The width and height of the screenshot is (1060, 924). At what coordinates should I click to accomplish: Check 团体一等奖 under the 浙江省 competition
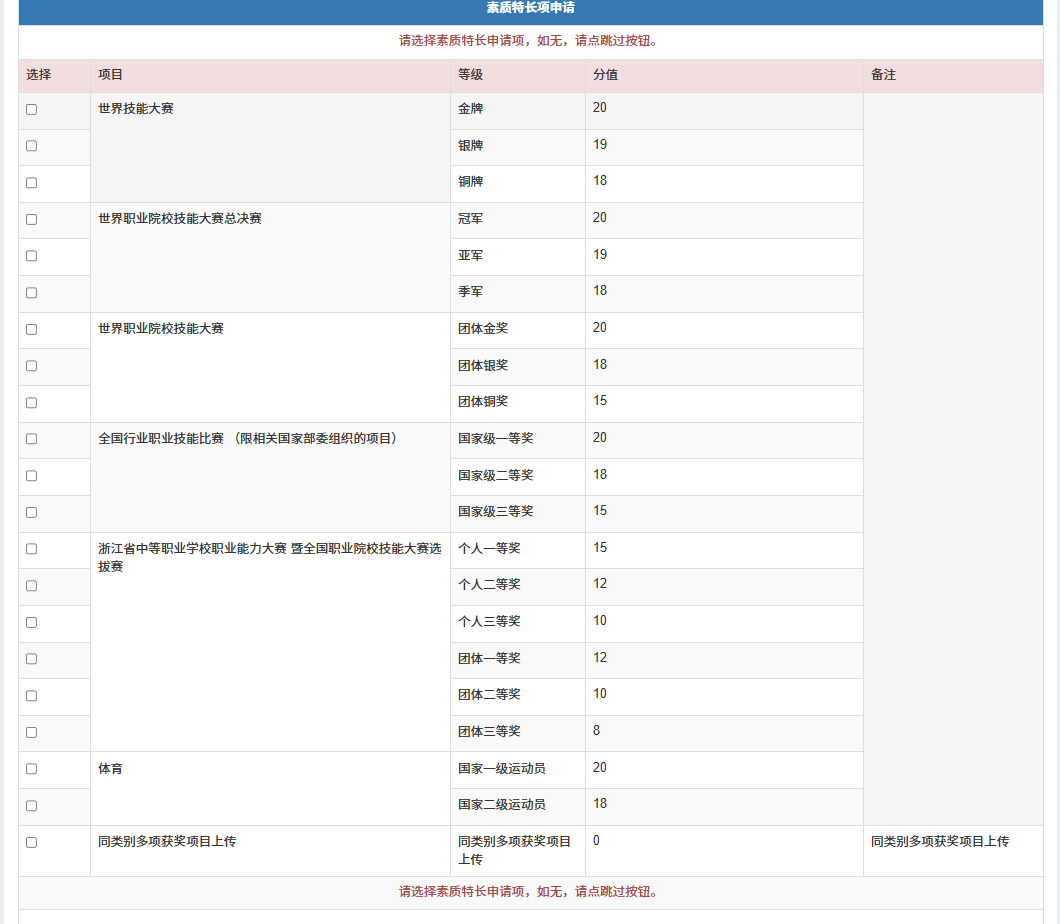(30, 660)
